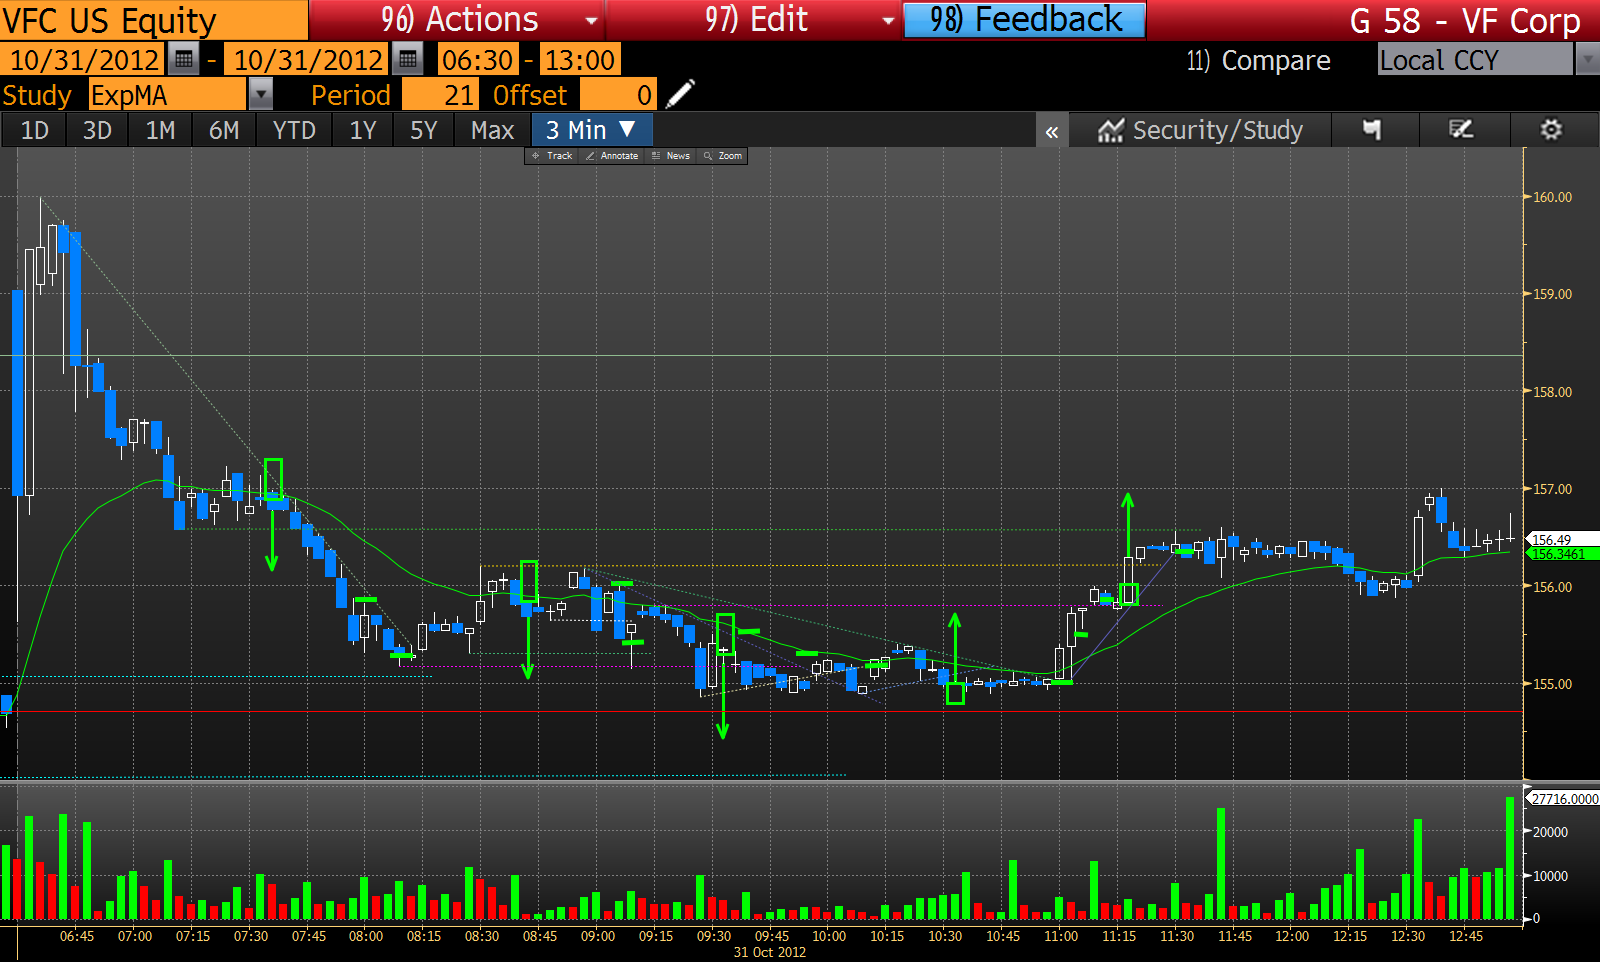
Task: Toggle News markers on the chart
Action: pos(671,156)
